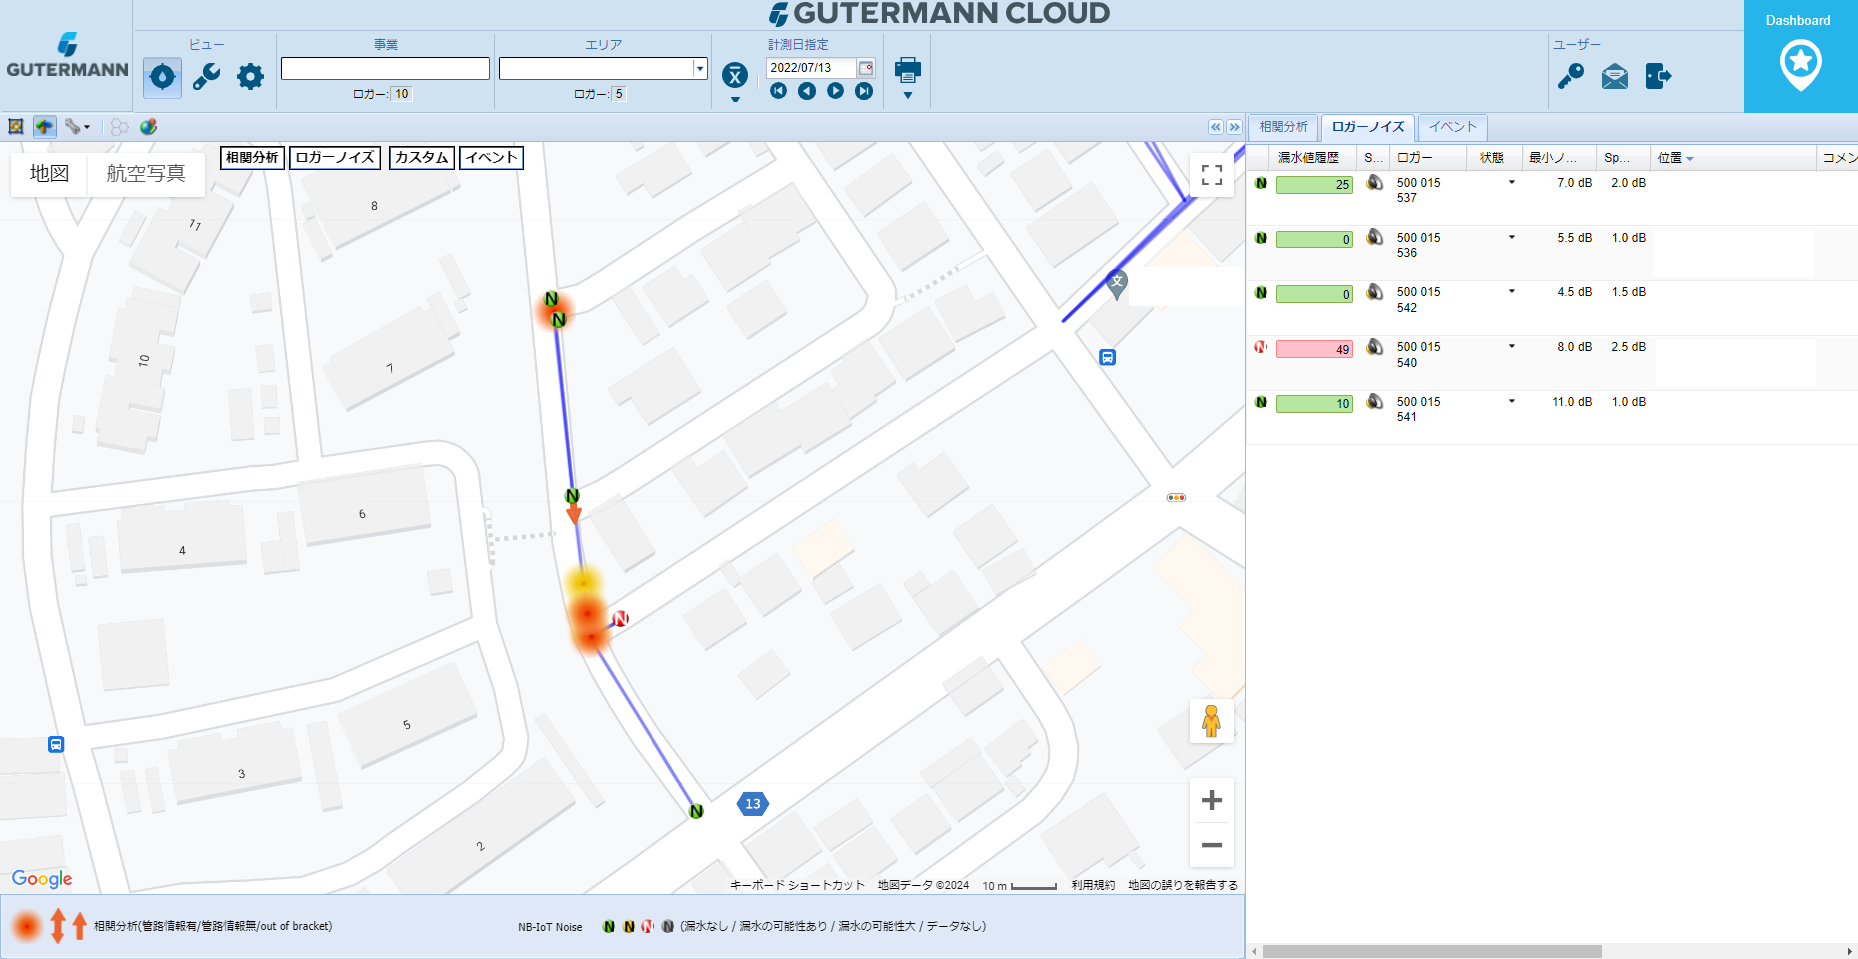Open status dropdown for logger 541 row

click(1512, 401)
